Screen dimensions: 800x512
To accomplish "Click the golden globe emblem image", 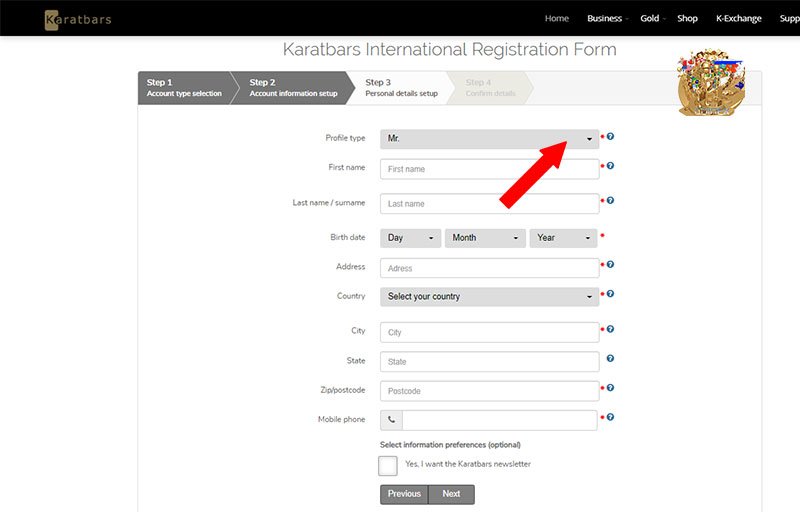I will (711, 82).
